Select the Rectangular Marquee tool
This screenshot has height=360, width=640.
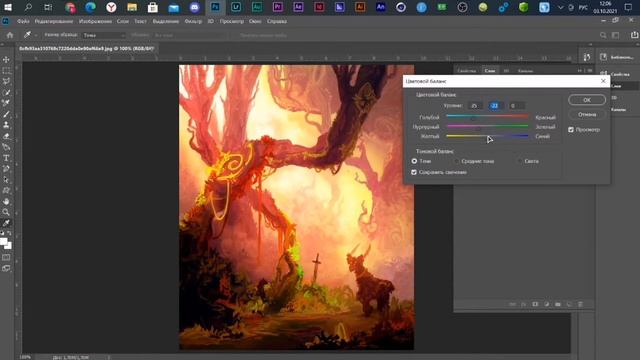click(x=6, y=71)
